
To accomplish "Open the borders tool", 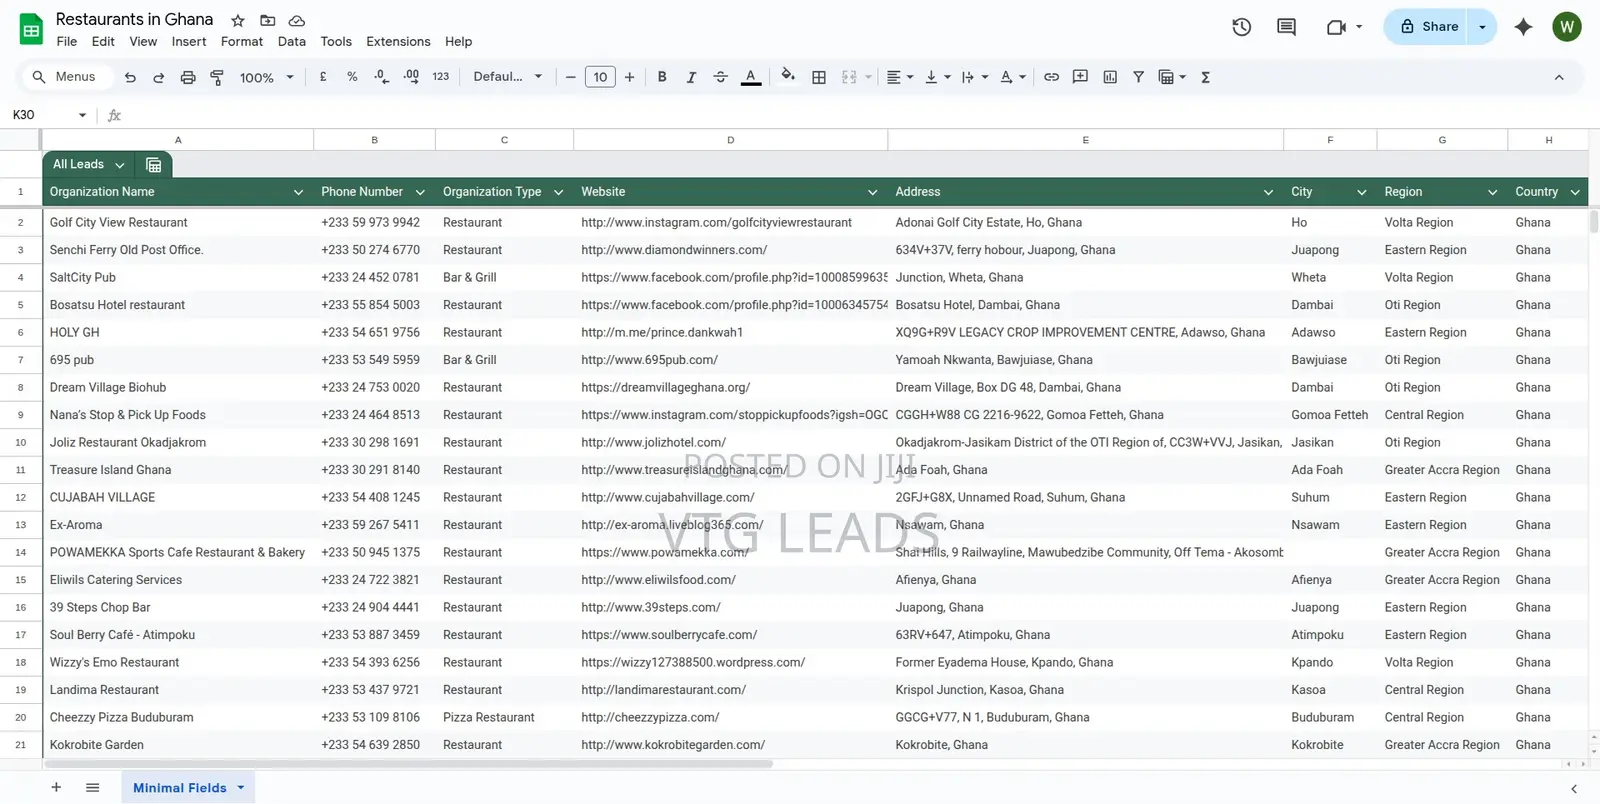I will [819, 77].
